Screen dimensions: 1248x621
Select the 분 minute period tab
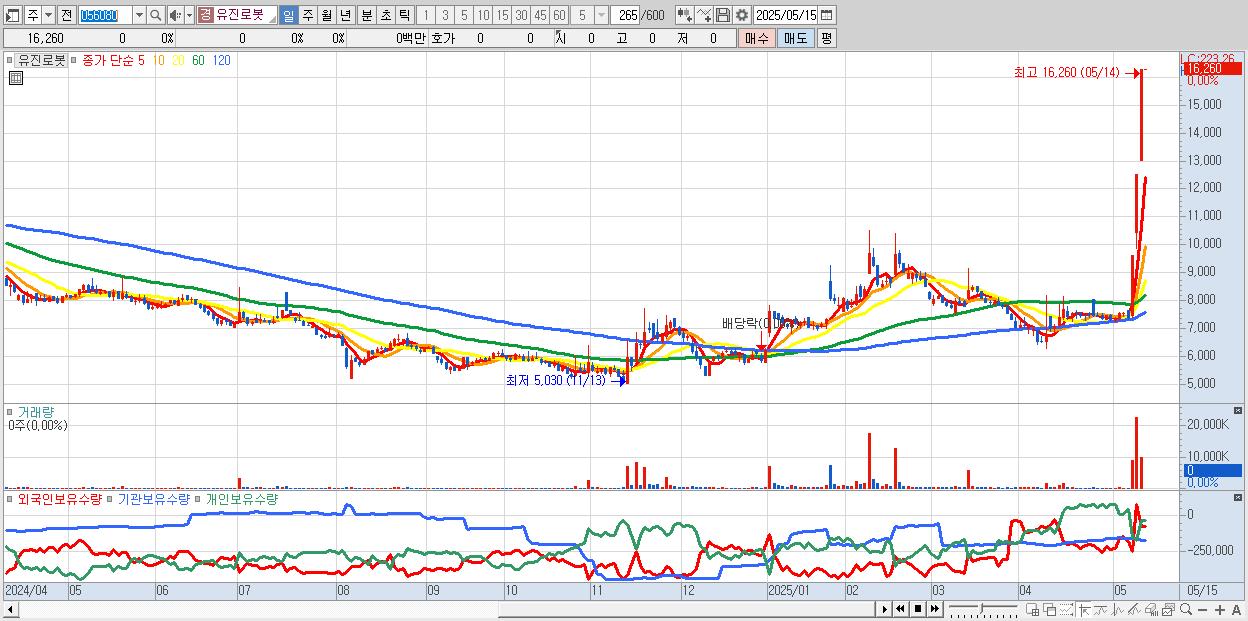pyautogui.click(x=366, y=15)
